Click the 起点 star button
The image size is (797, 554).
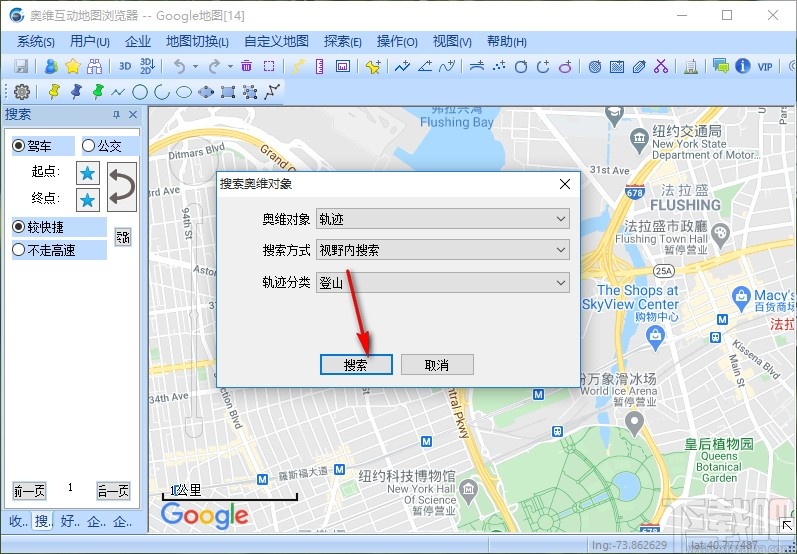87,173
